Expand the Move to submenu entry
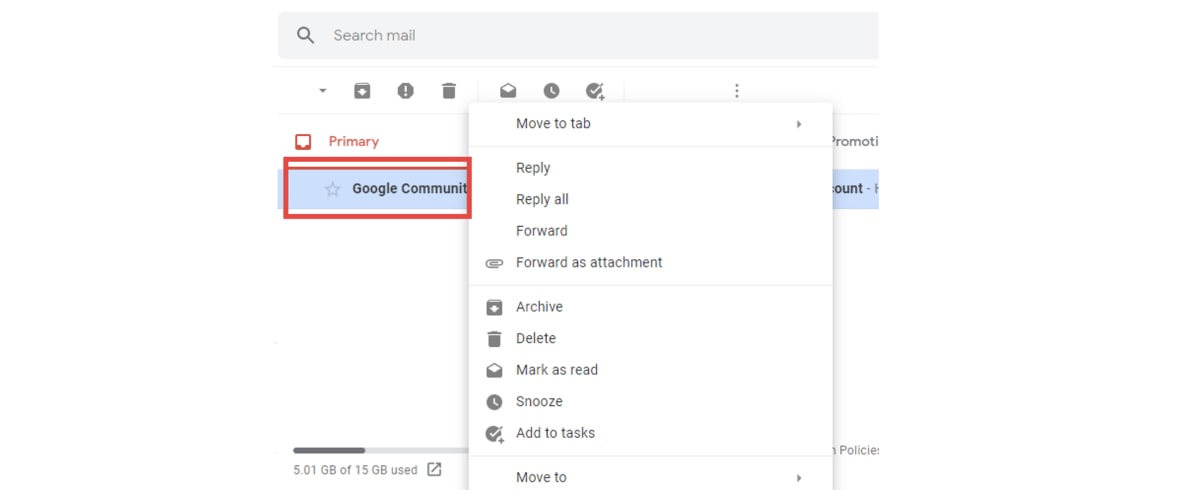Viewport: 1200px width, 500px height. pyautogui.click(x=650, y=477)
